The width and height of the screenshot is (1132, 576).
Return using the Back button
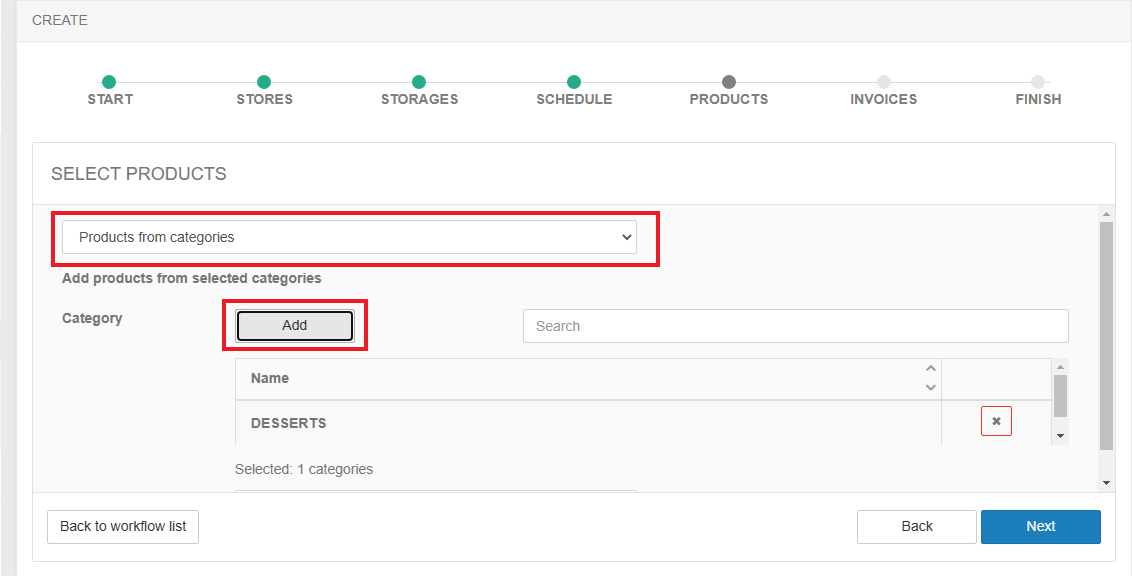click(916, 526)
